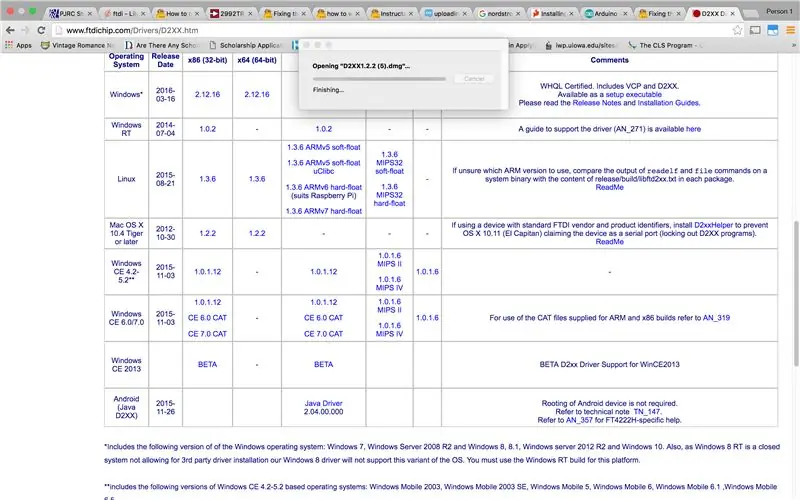Switch to the Arduino tab

606,14
